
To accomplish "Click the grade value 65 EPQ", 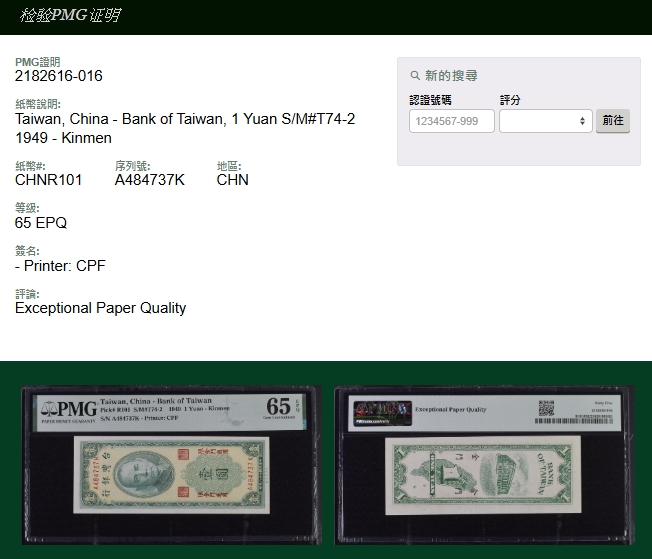I will [41, 223].
